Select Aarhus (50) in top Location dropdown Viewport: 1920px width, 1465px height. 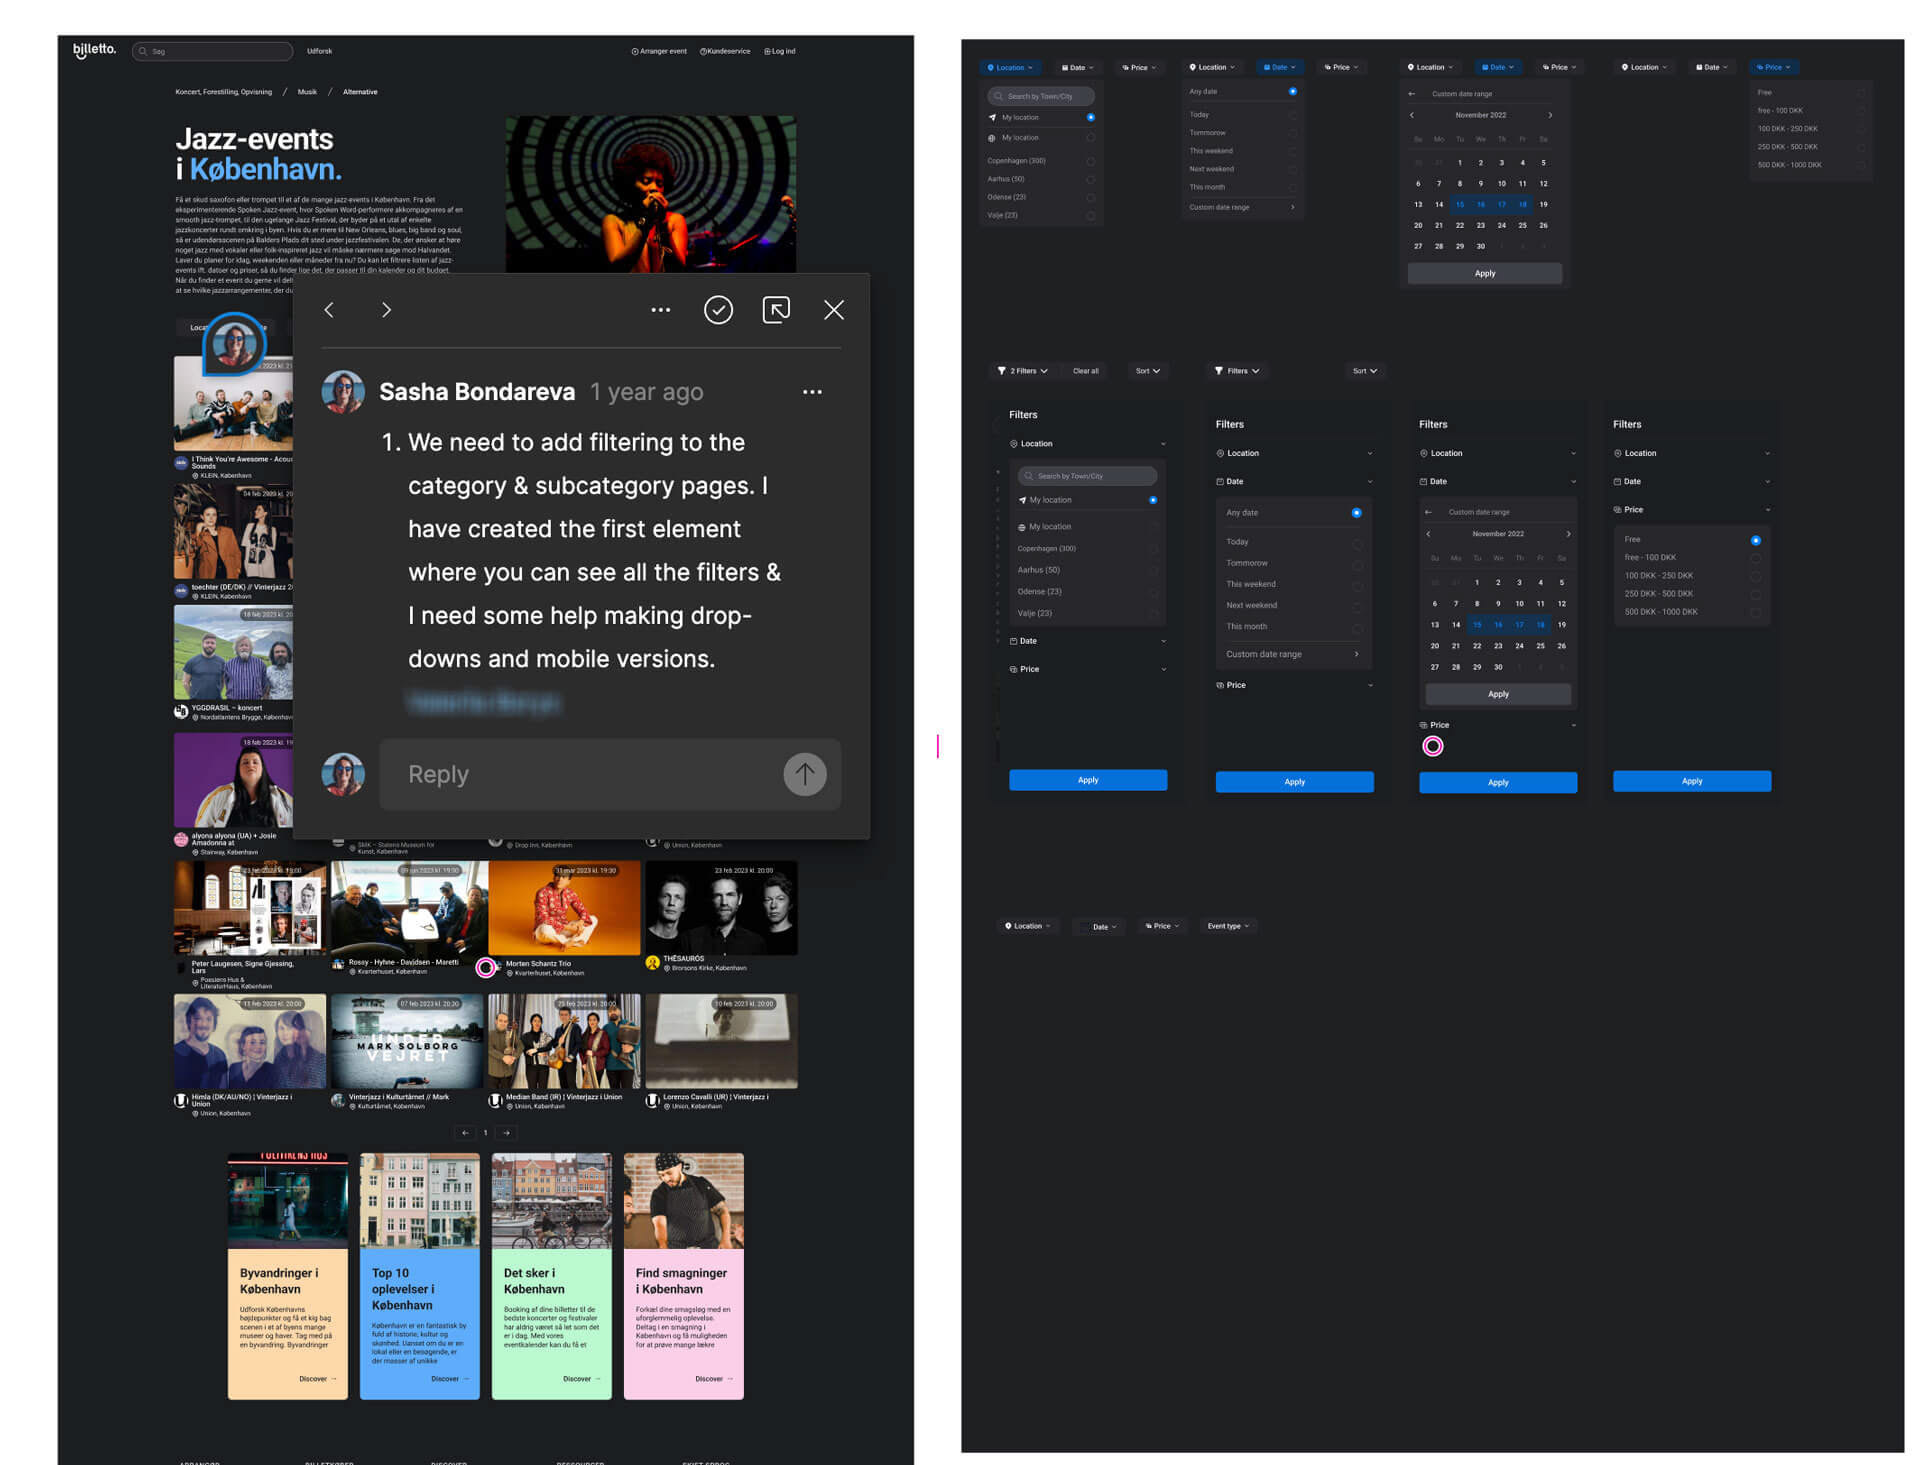(1041, 179)
